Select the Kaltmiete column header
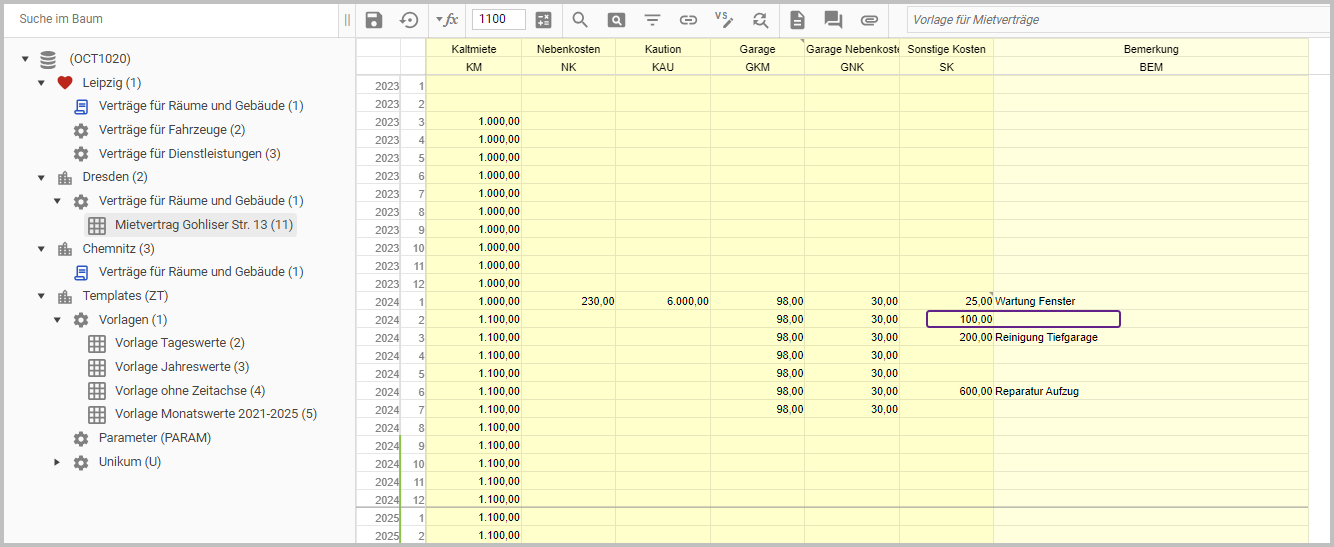 click(x=473, y=49)
